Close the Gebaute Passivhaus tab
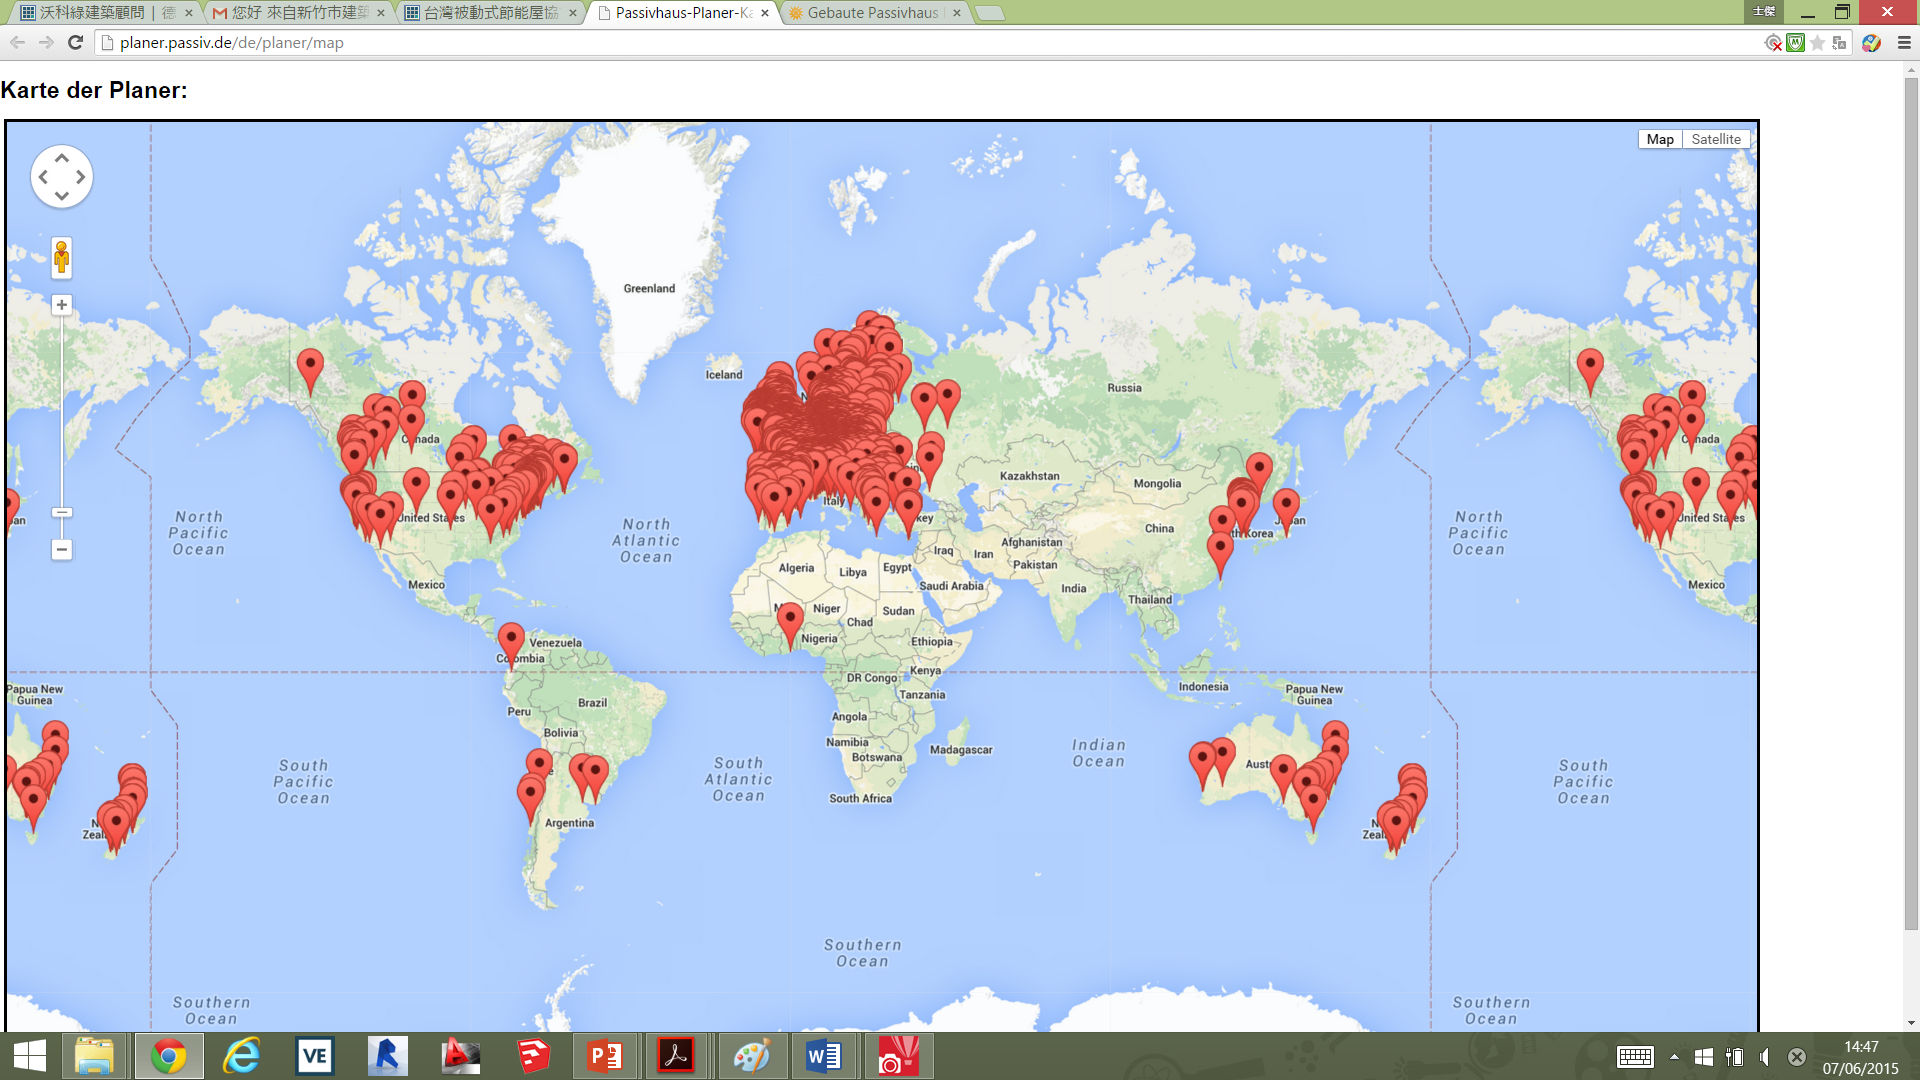Screen dimensions: 1920x1080 click(957, 13)
